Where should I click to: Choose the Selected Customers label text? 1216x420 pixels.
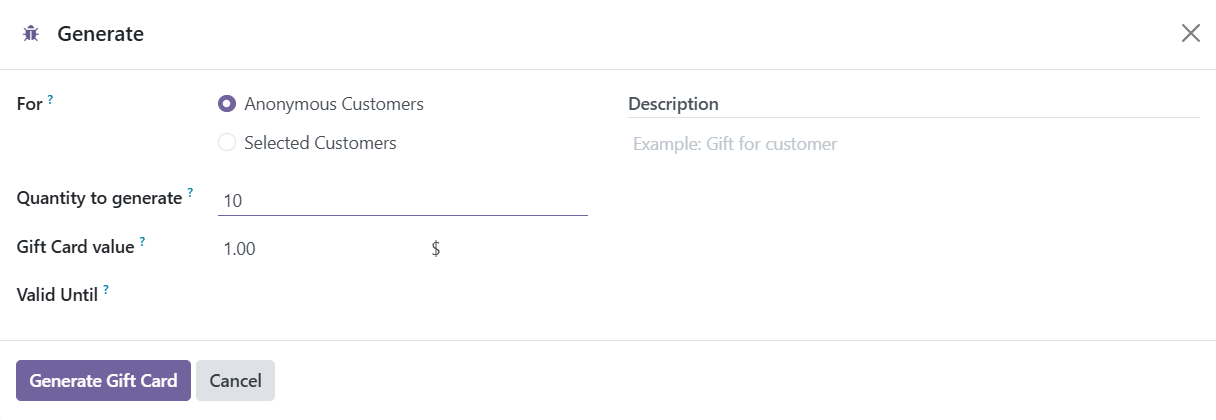(320, 143)
